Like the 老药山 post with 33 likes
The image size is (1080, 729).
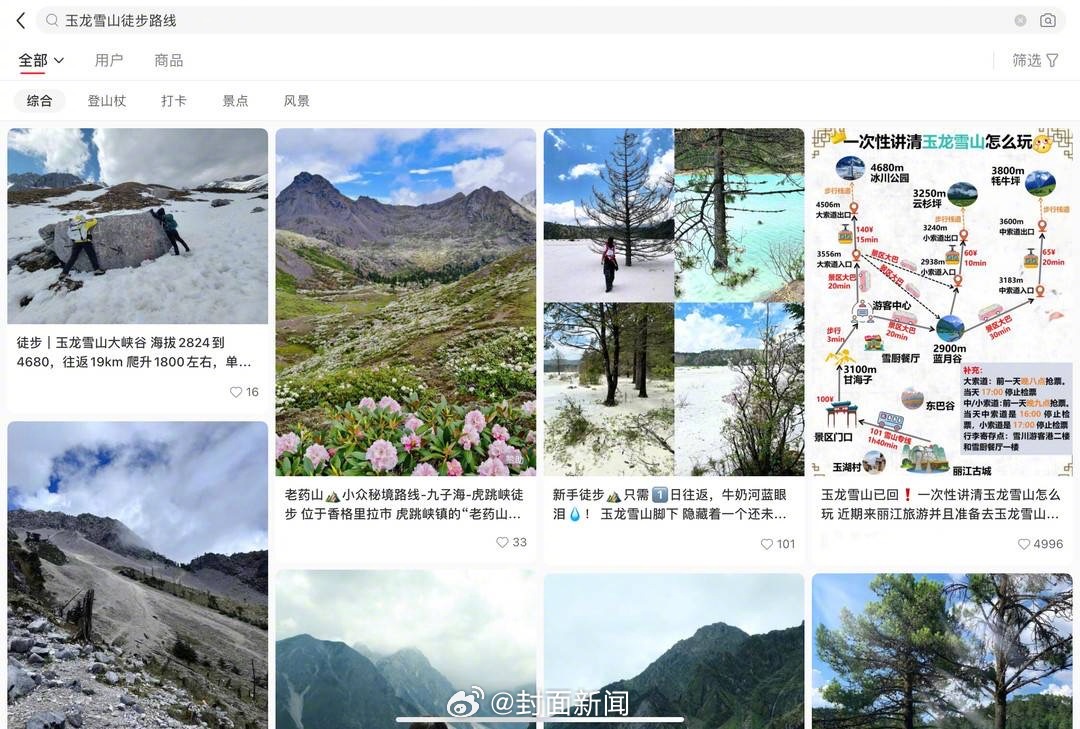click(503, 542)
